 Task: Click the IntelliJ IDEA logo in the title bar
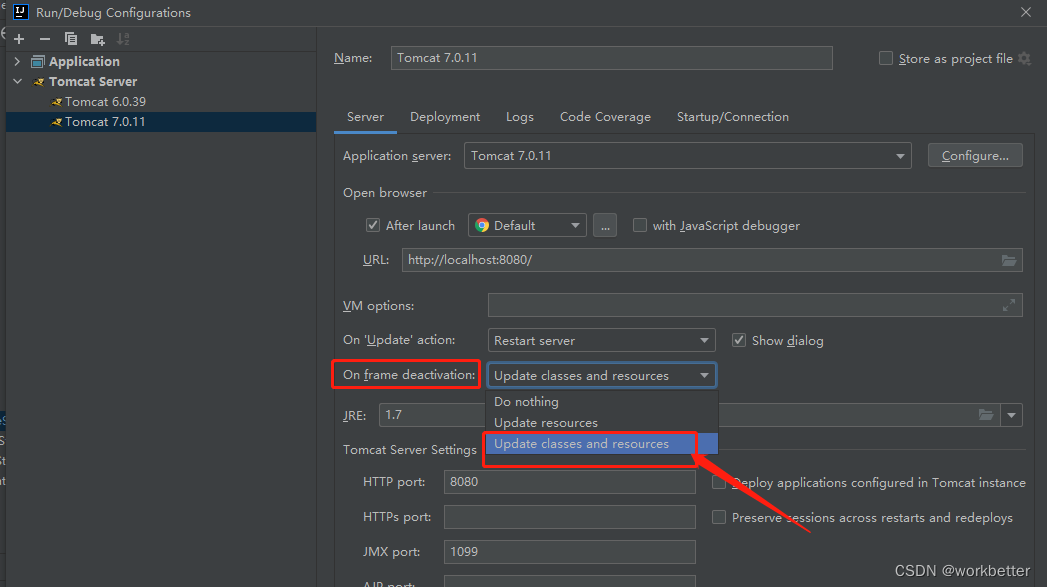(21, 12)
